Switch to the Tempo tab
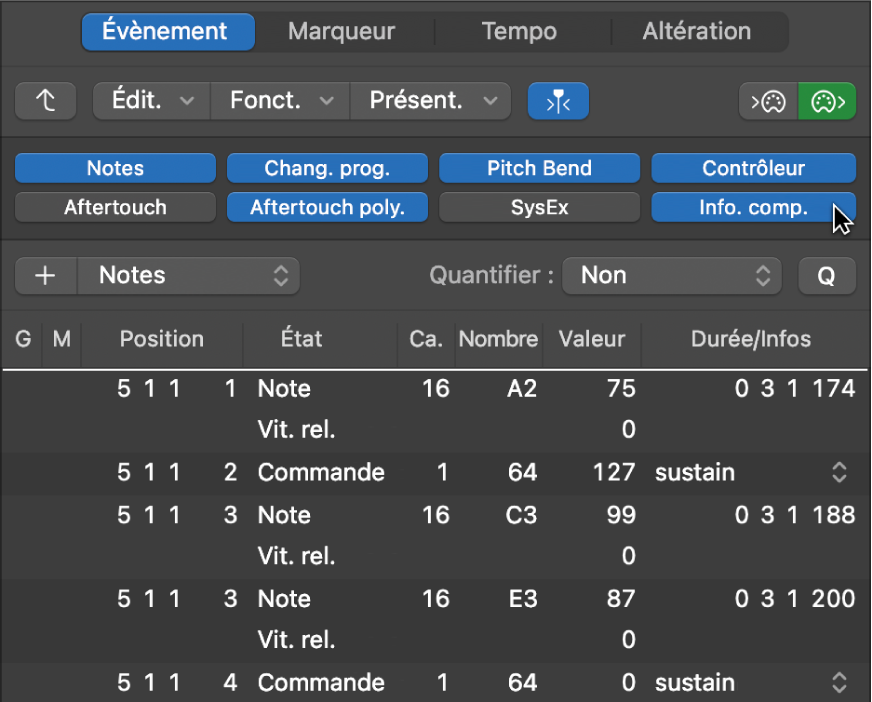Viewport: 872px width, 702px height. point(519,31)
